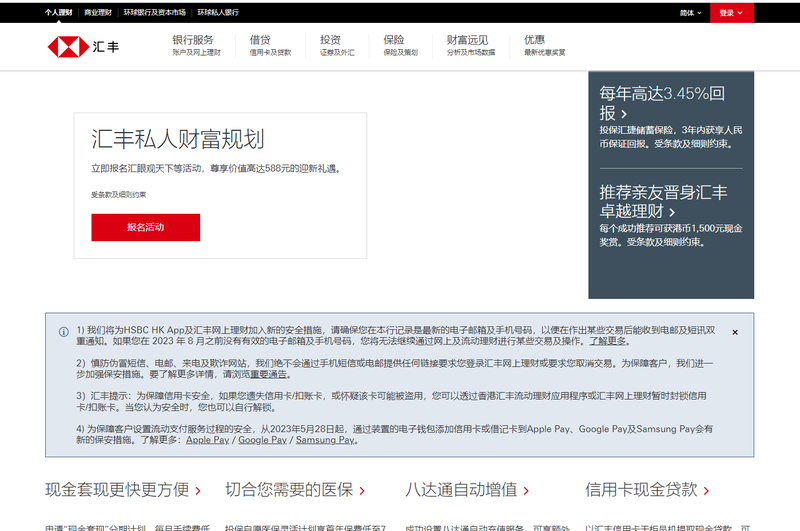Click the HSBC hexagon logo
This screenshot has height=531, width=800.
click(68, 47)
